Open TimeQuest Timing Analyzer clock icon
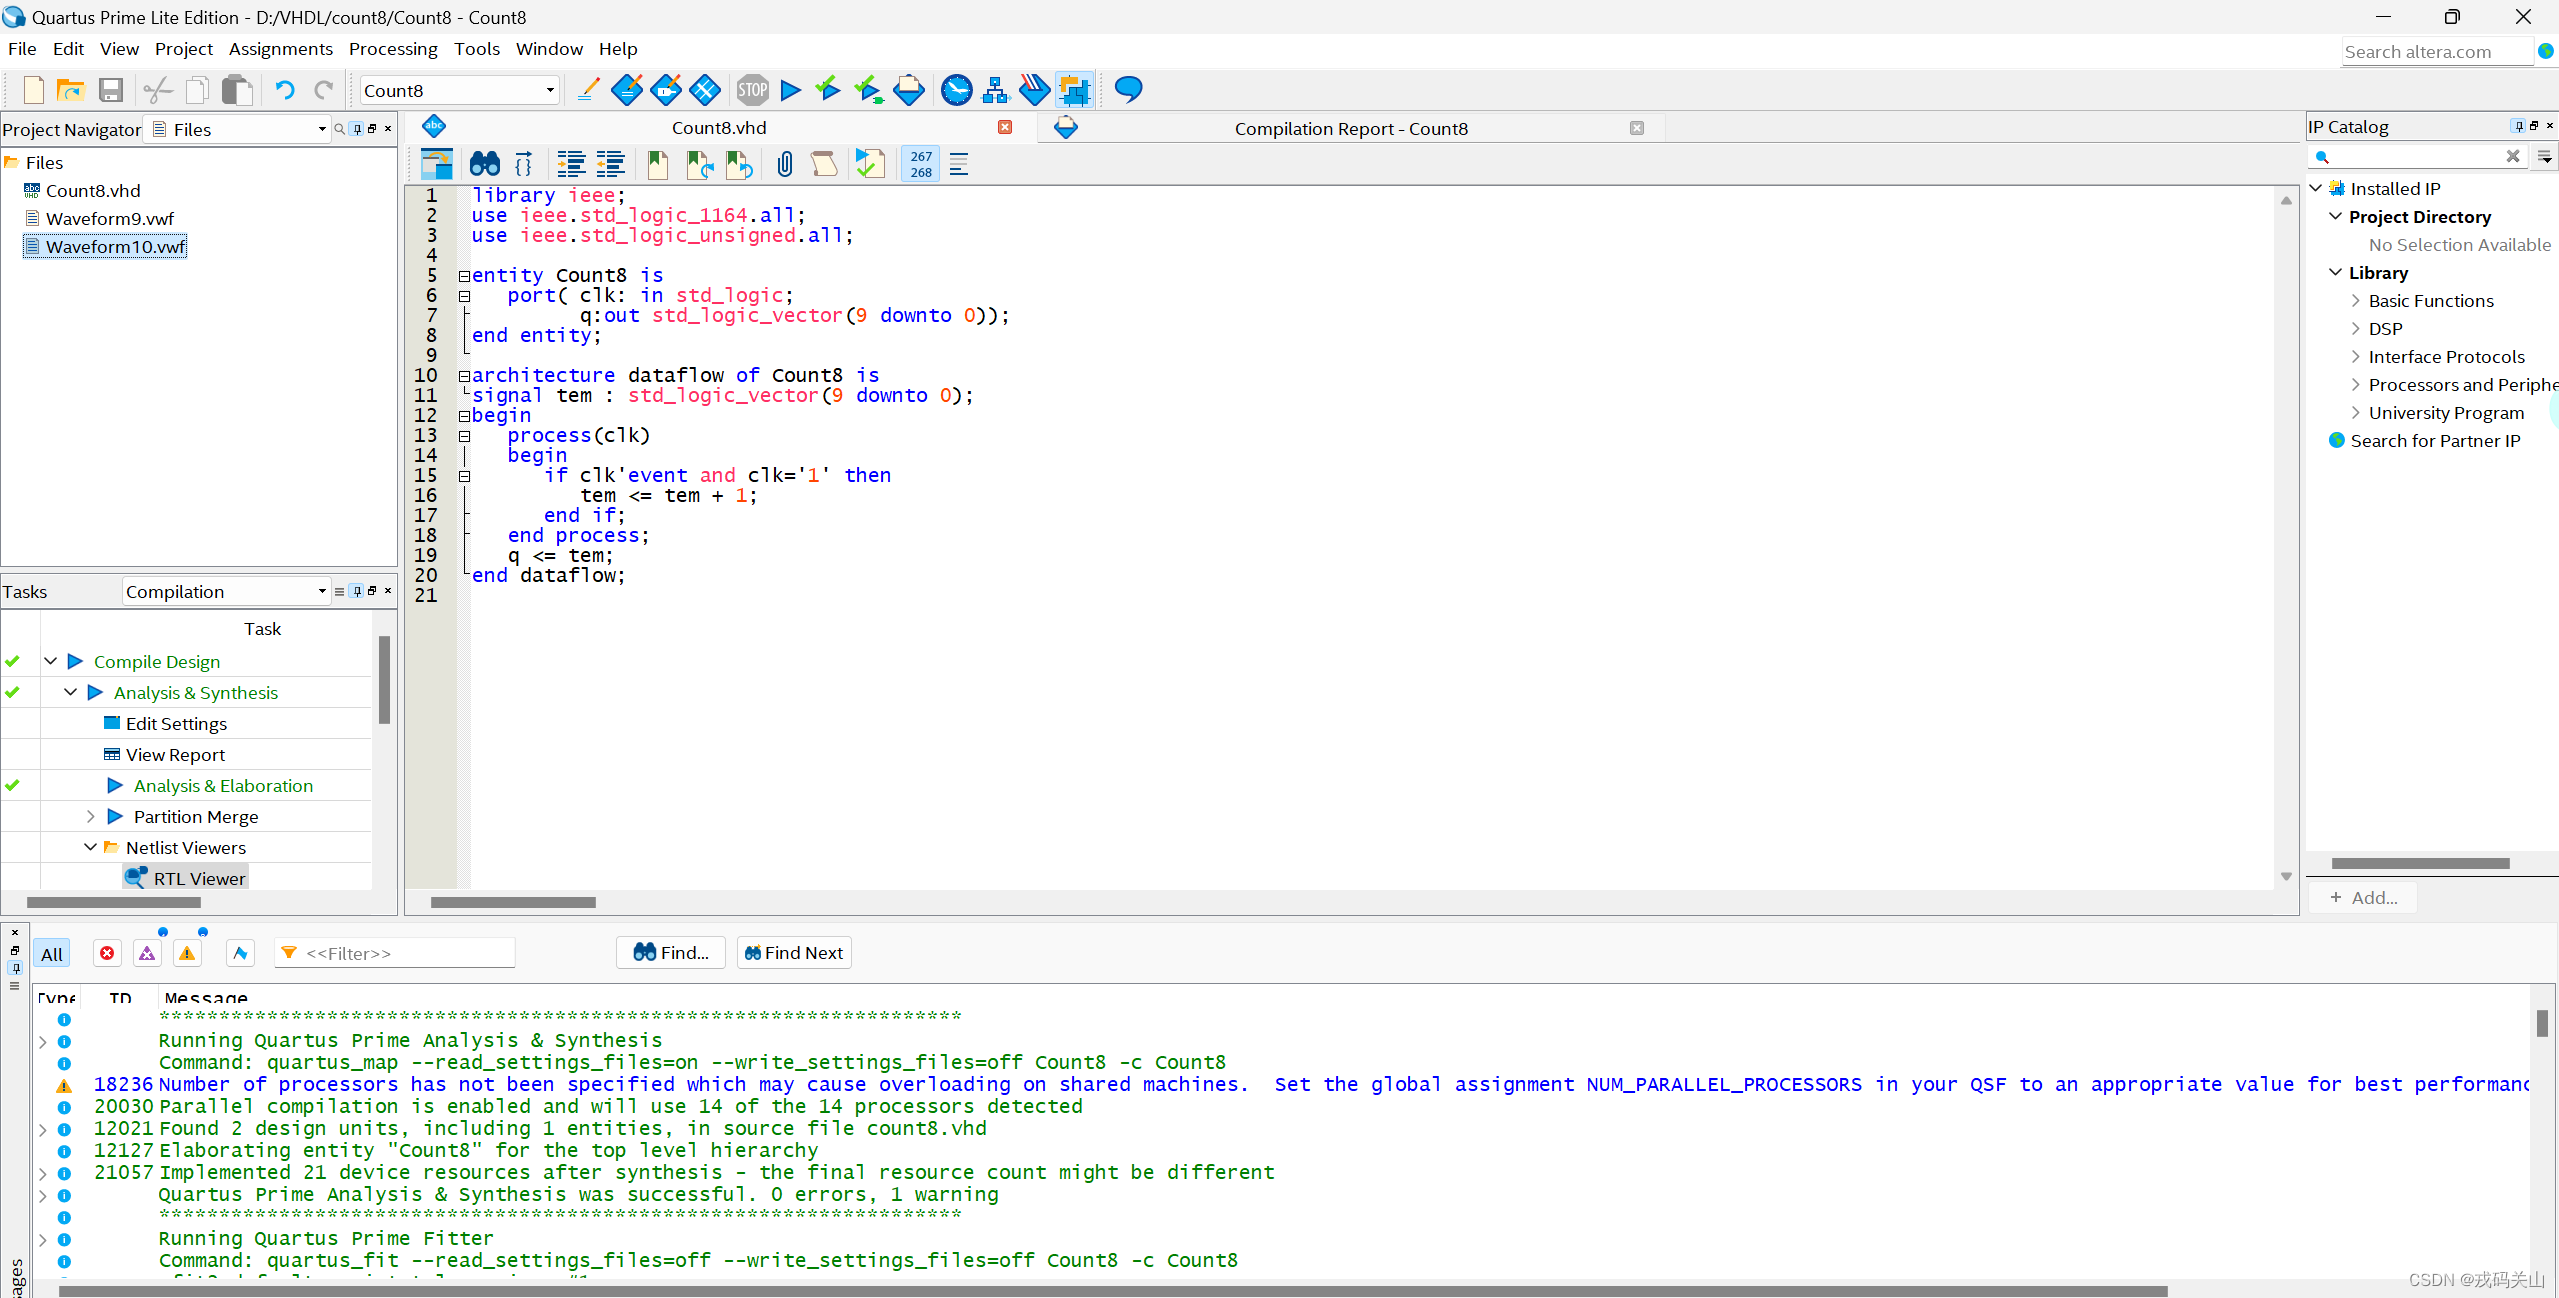 [956, 90]
